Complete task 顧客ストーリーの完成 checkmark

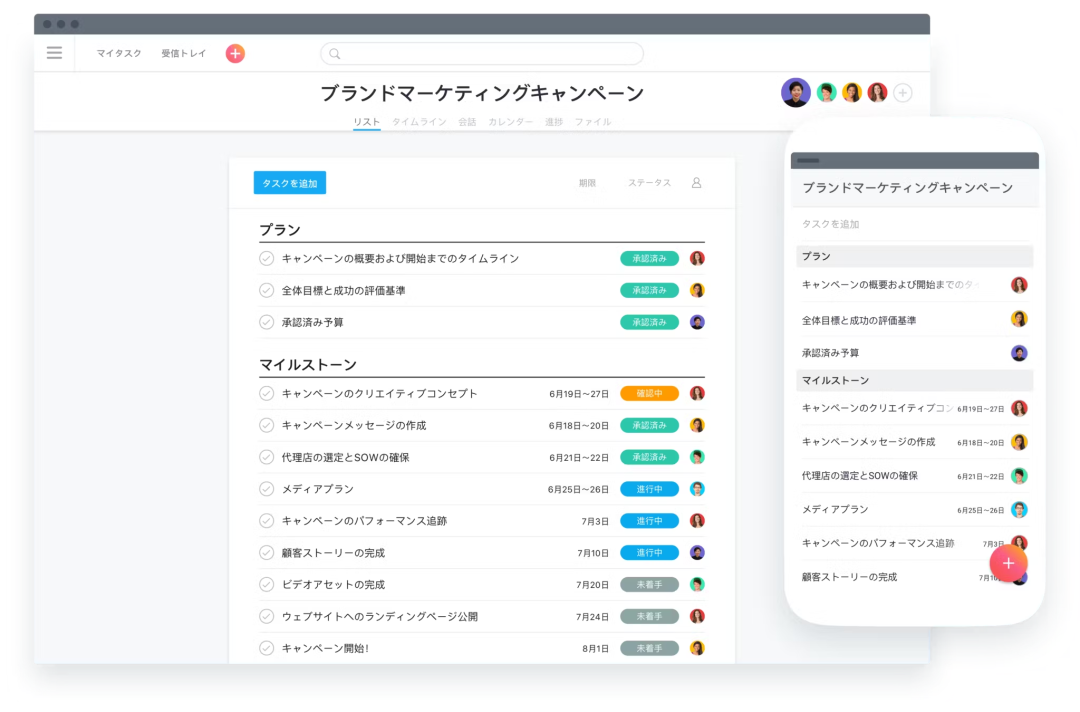pyautogui.click(x=267, y=552)
